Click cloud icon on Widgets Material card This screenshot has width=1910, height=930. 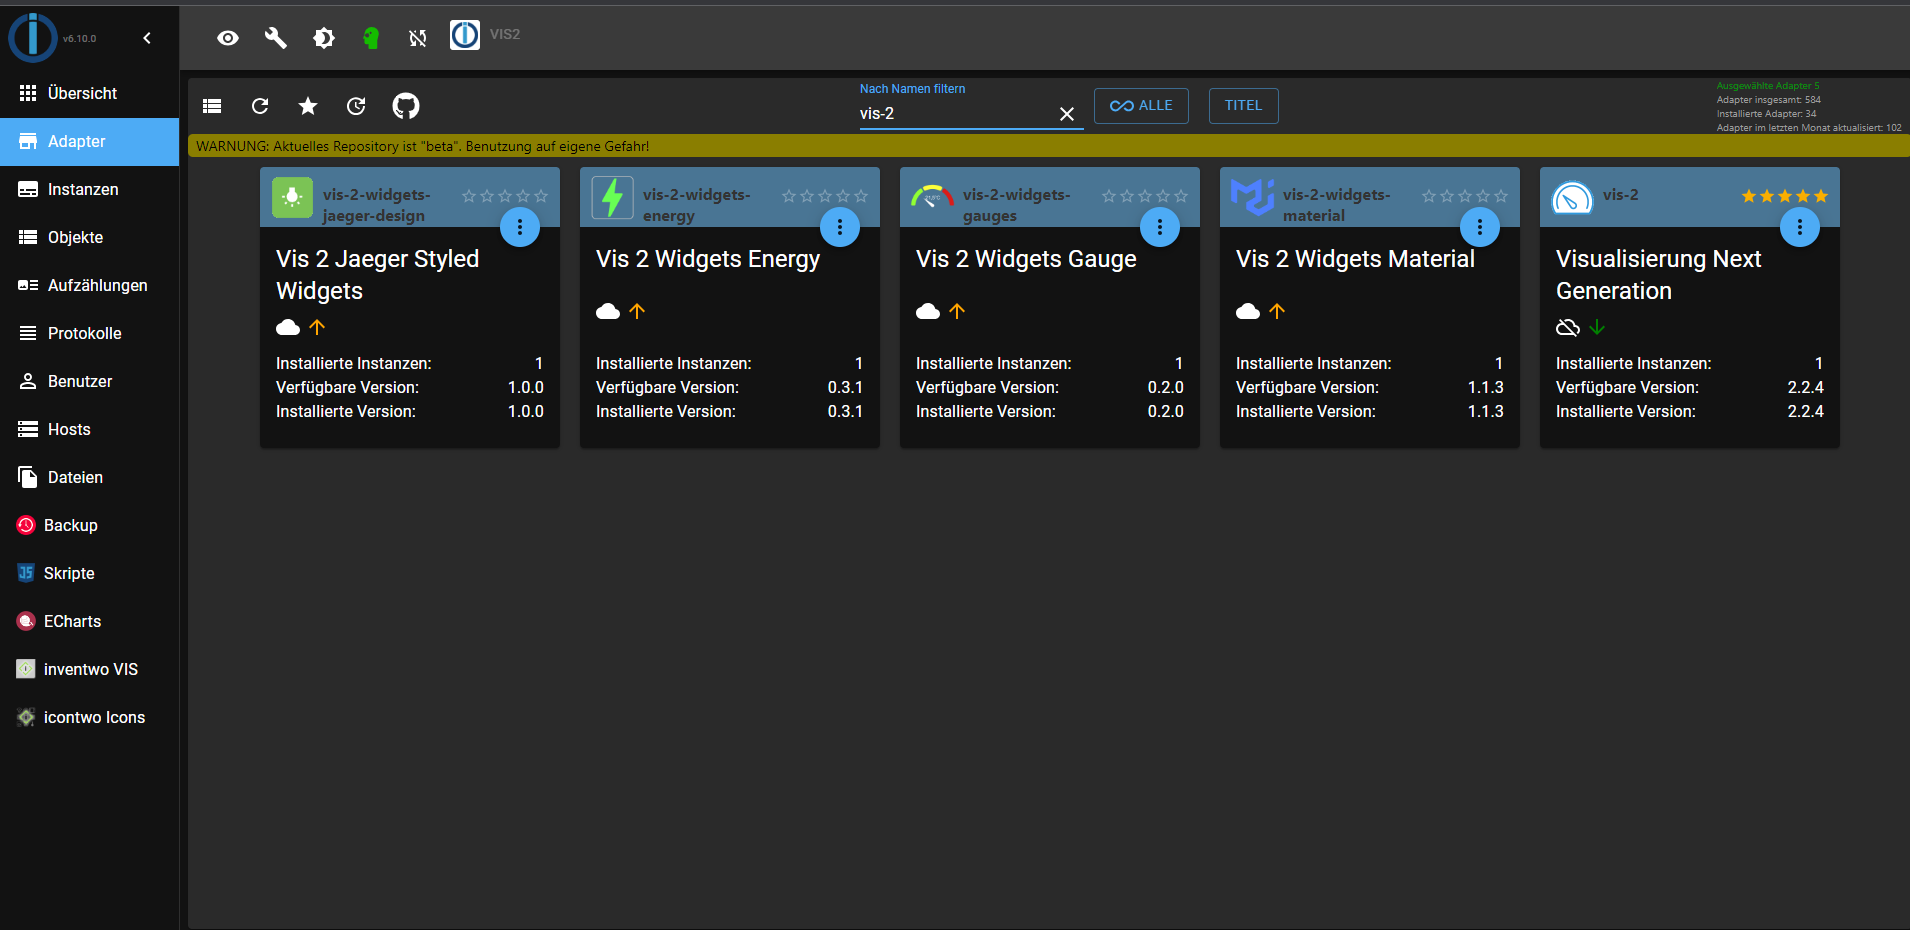(x=1248, y=311)
